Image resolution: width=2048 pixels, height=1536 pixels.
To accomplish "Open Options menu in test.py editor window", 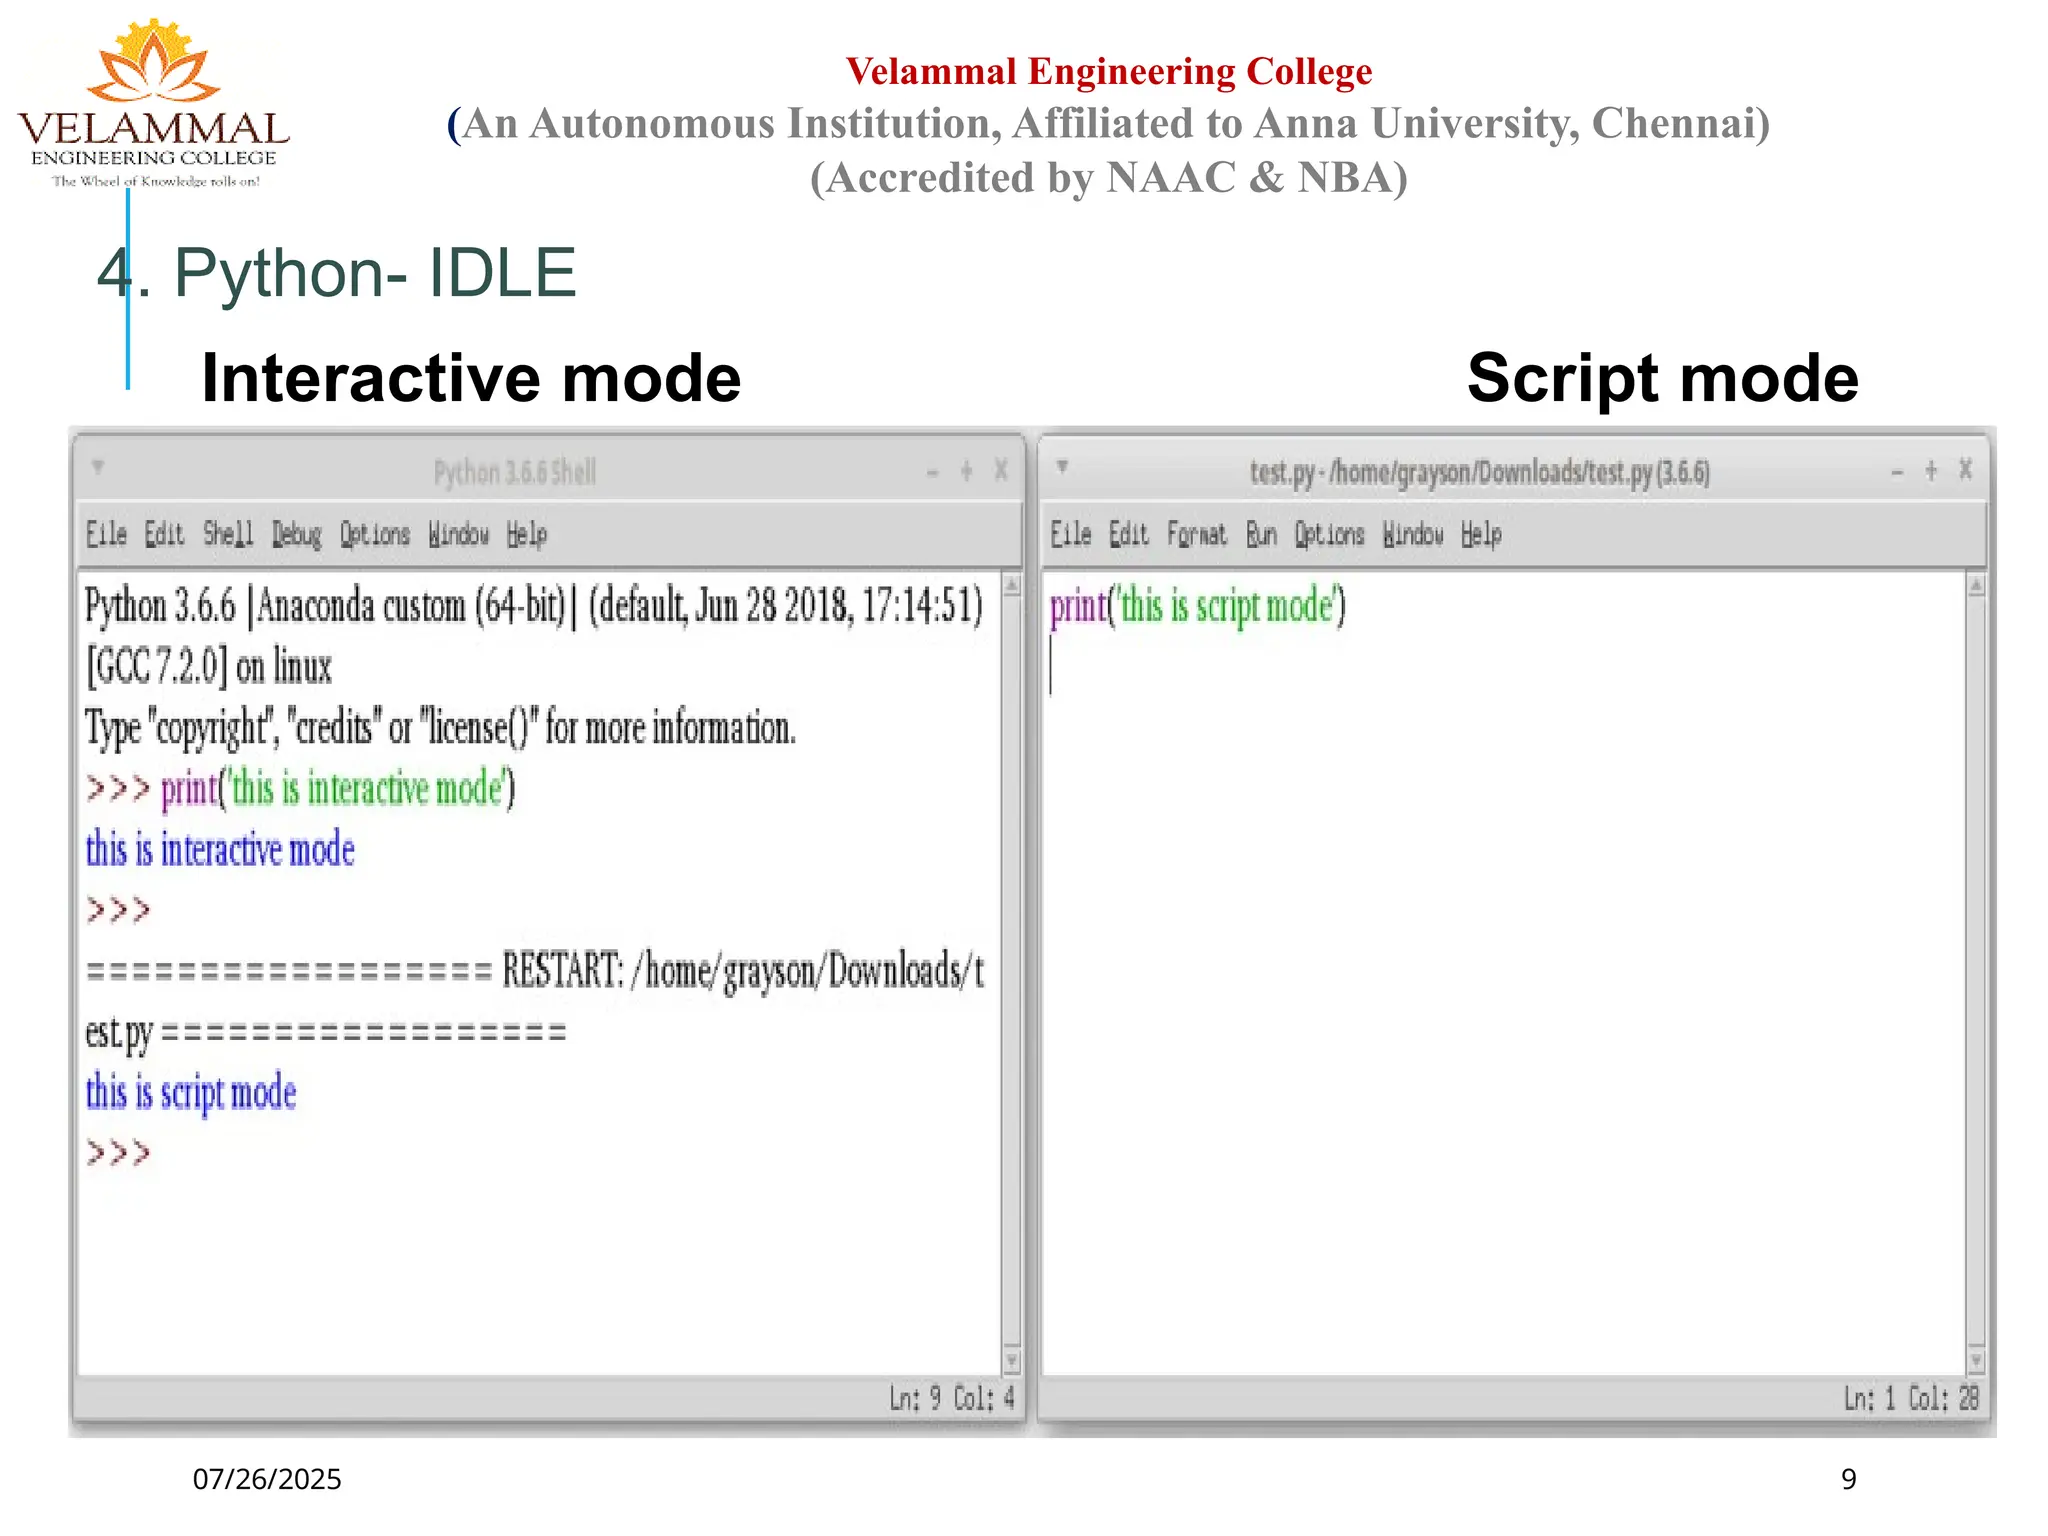I will [x=1330, y=535].
